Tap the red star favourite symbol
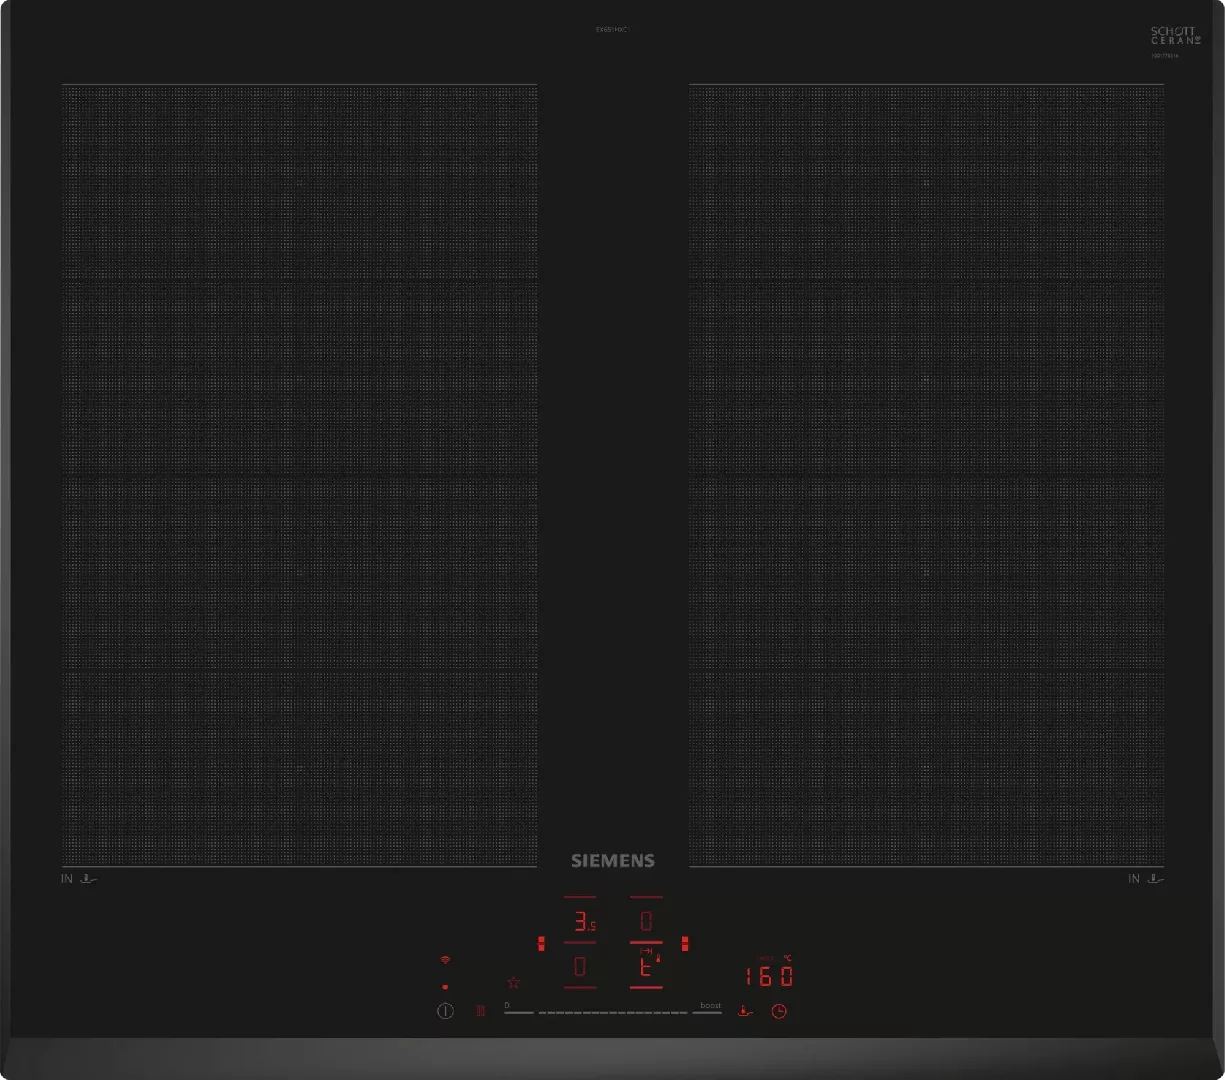Image resolution: width=1225 pixels, height=1080 pixels. [513, 983]
